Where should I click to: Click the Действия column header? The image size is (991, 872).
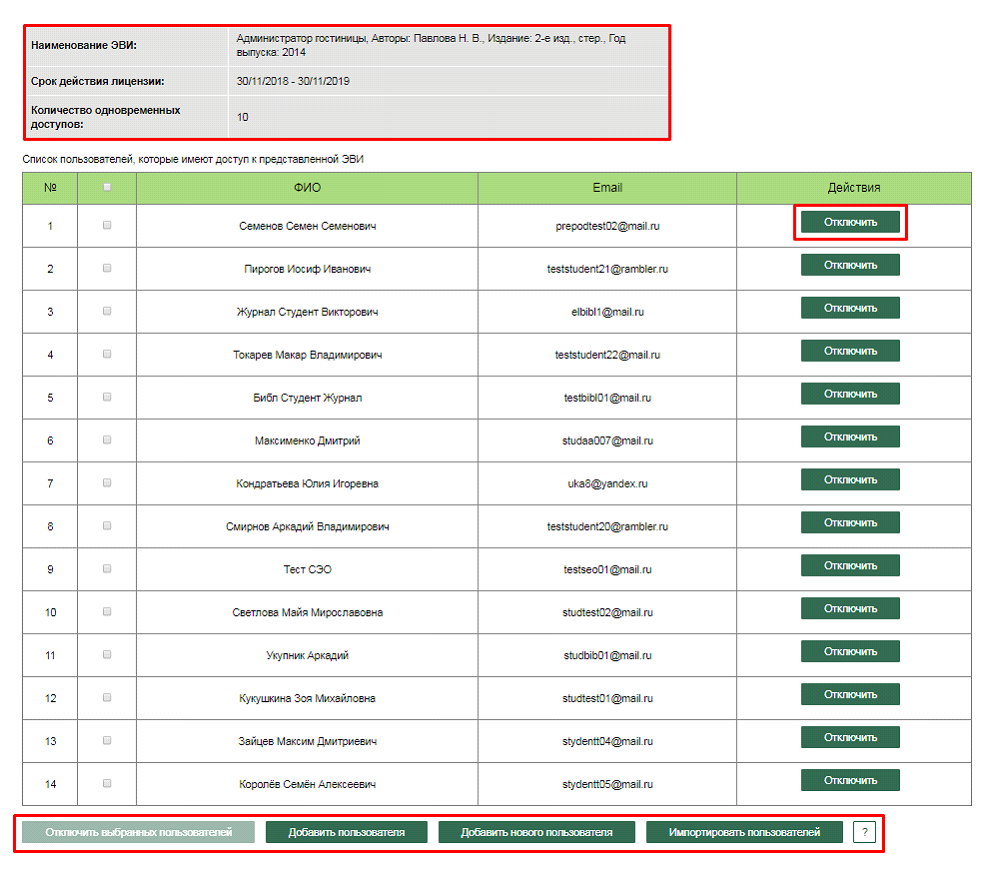pos(854,188)
